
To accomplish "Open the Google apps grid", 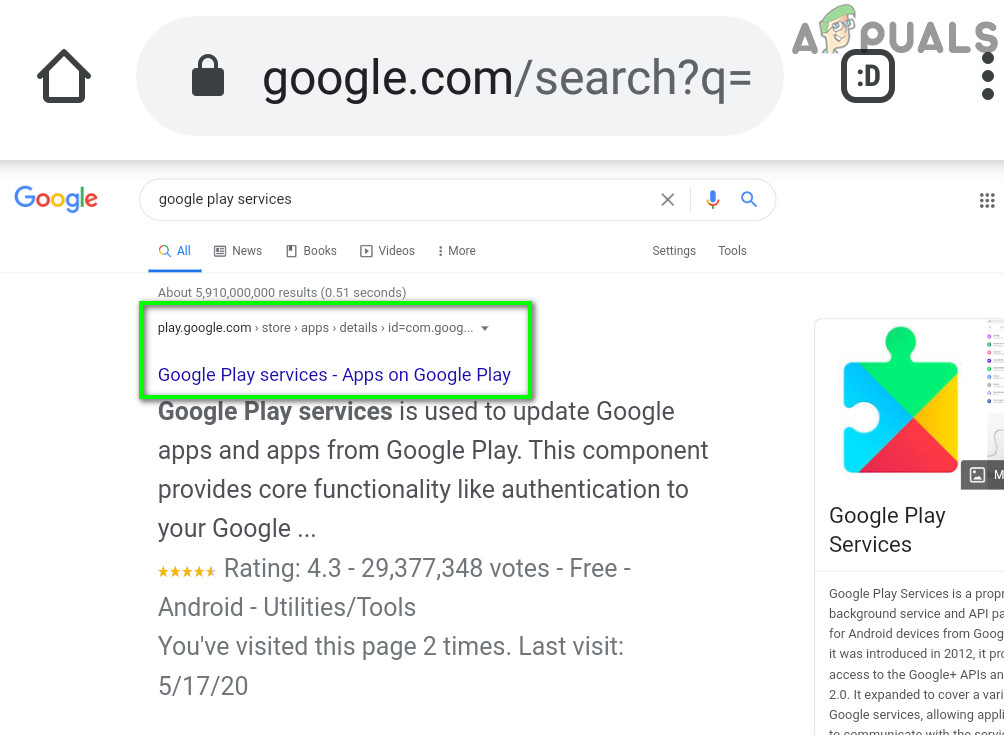I will [987, 200].
